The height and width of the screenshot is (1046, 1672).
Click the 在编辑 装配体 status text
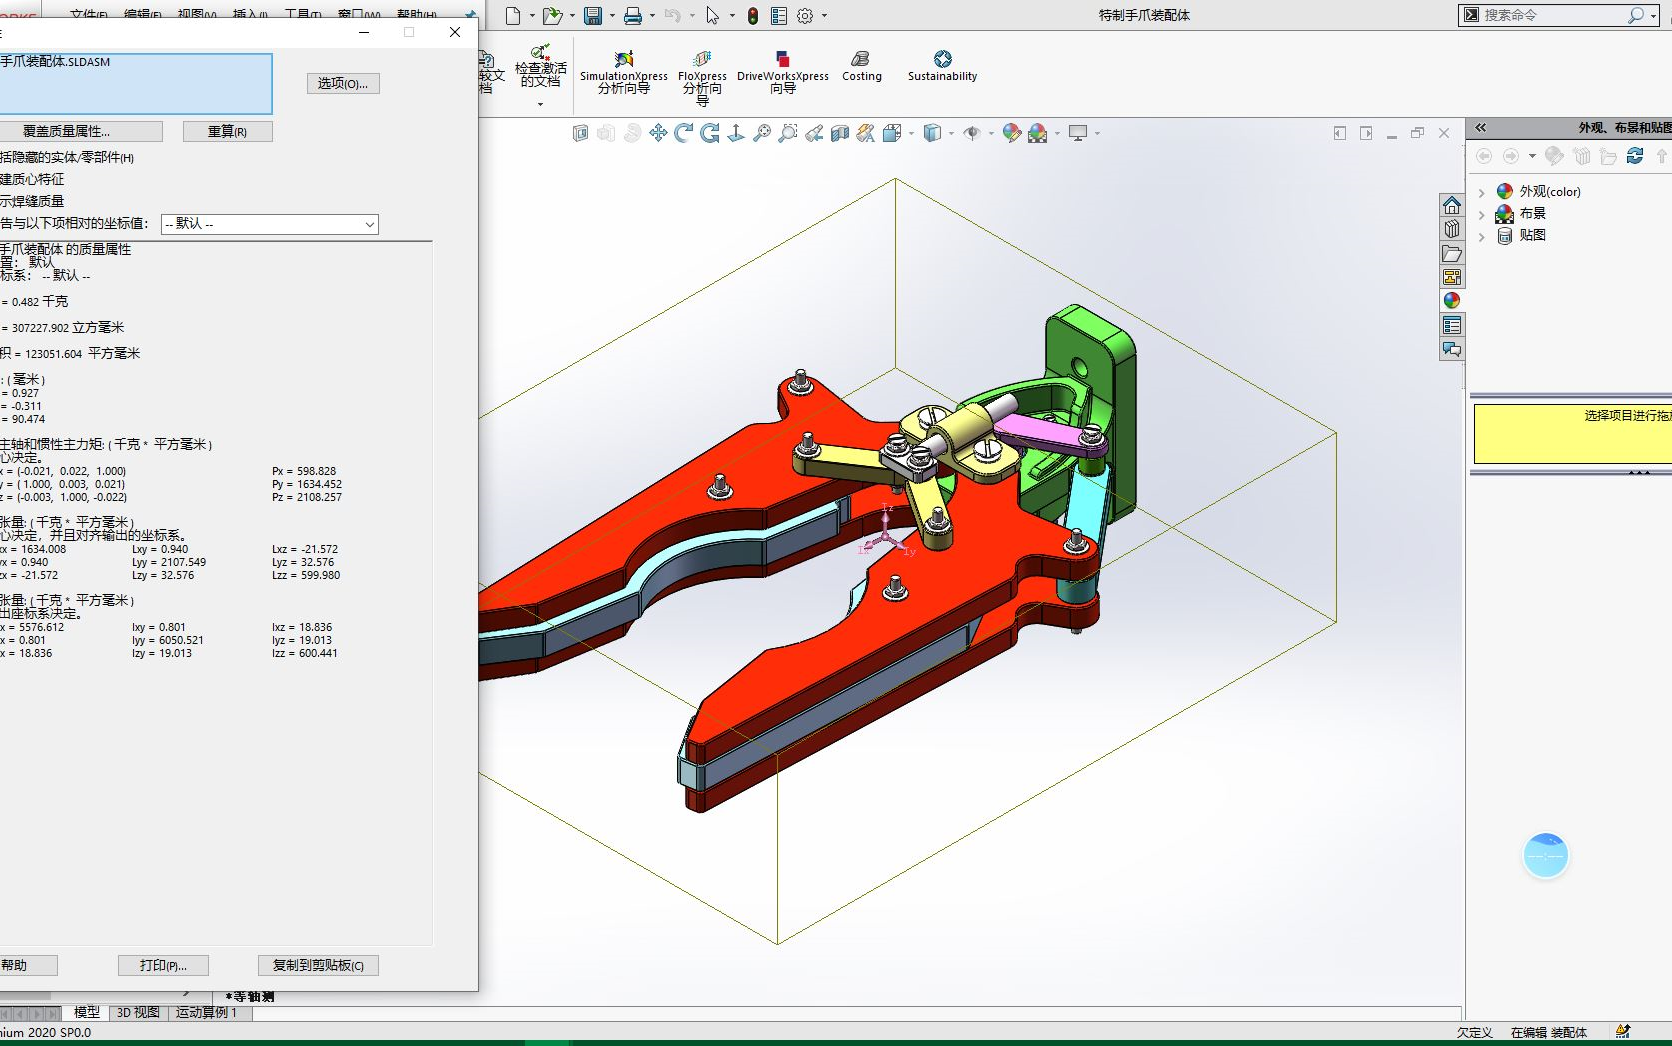click(1548, 1033)
